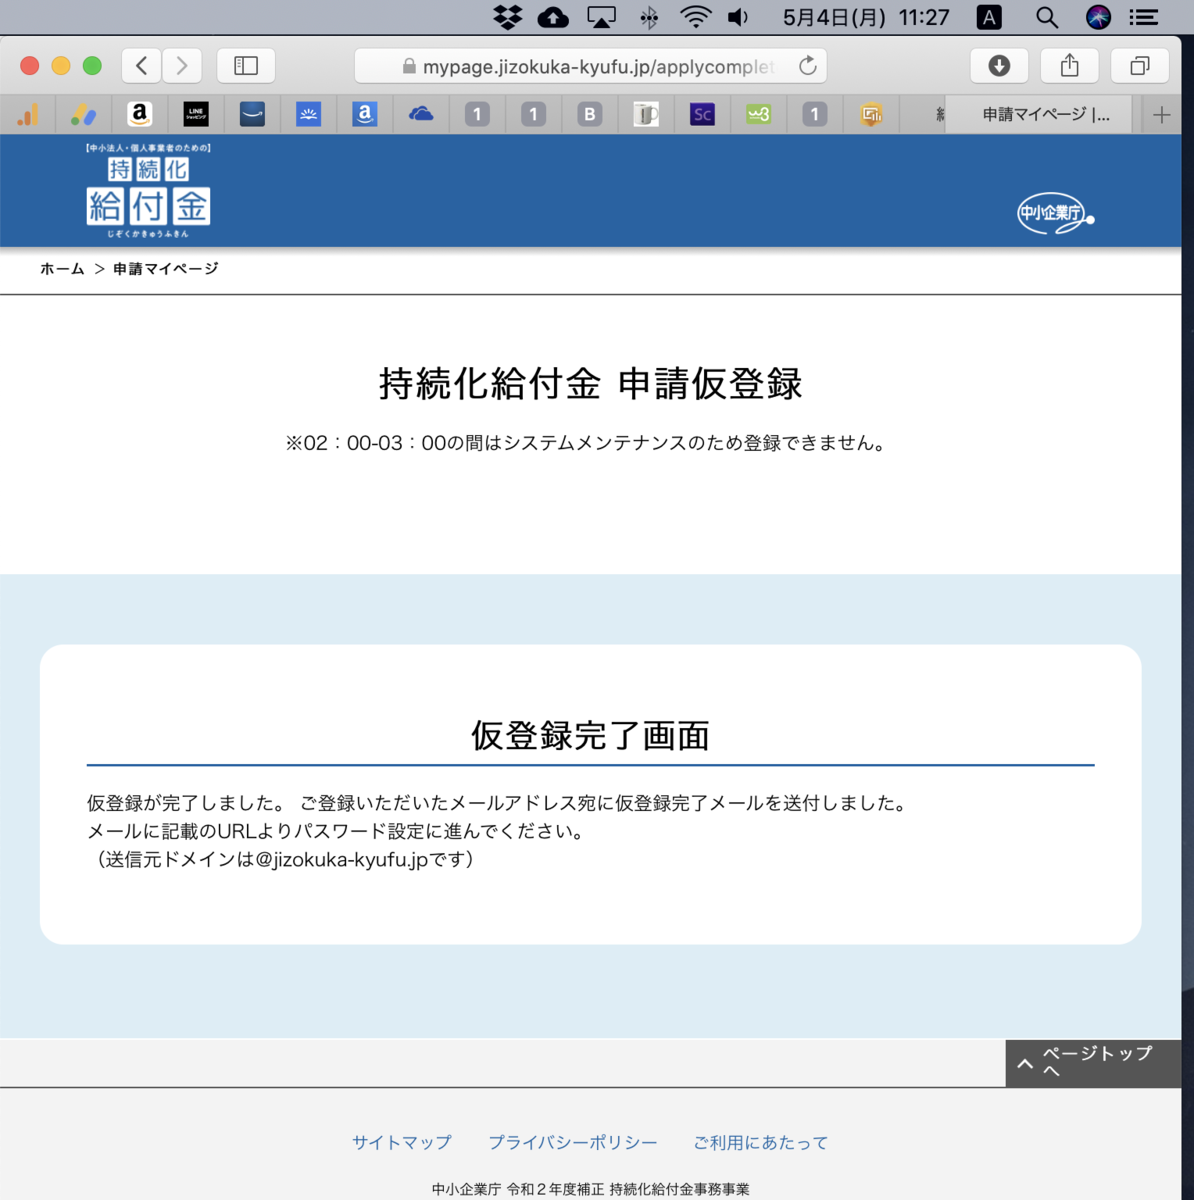
Task: Click the address bar URL field
Action: [590, 66]
